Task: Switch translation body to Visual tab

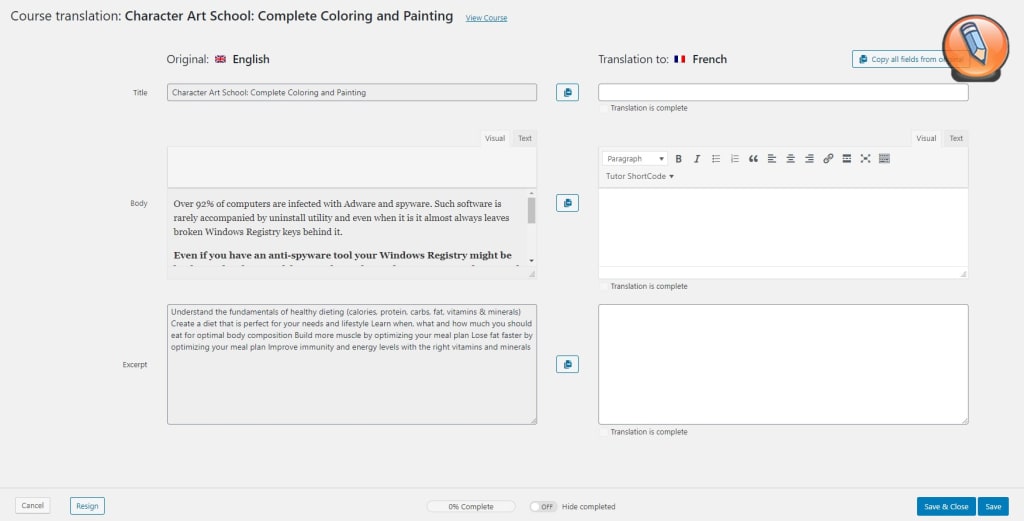Action: pyautogui.click(x=926, y=138)
